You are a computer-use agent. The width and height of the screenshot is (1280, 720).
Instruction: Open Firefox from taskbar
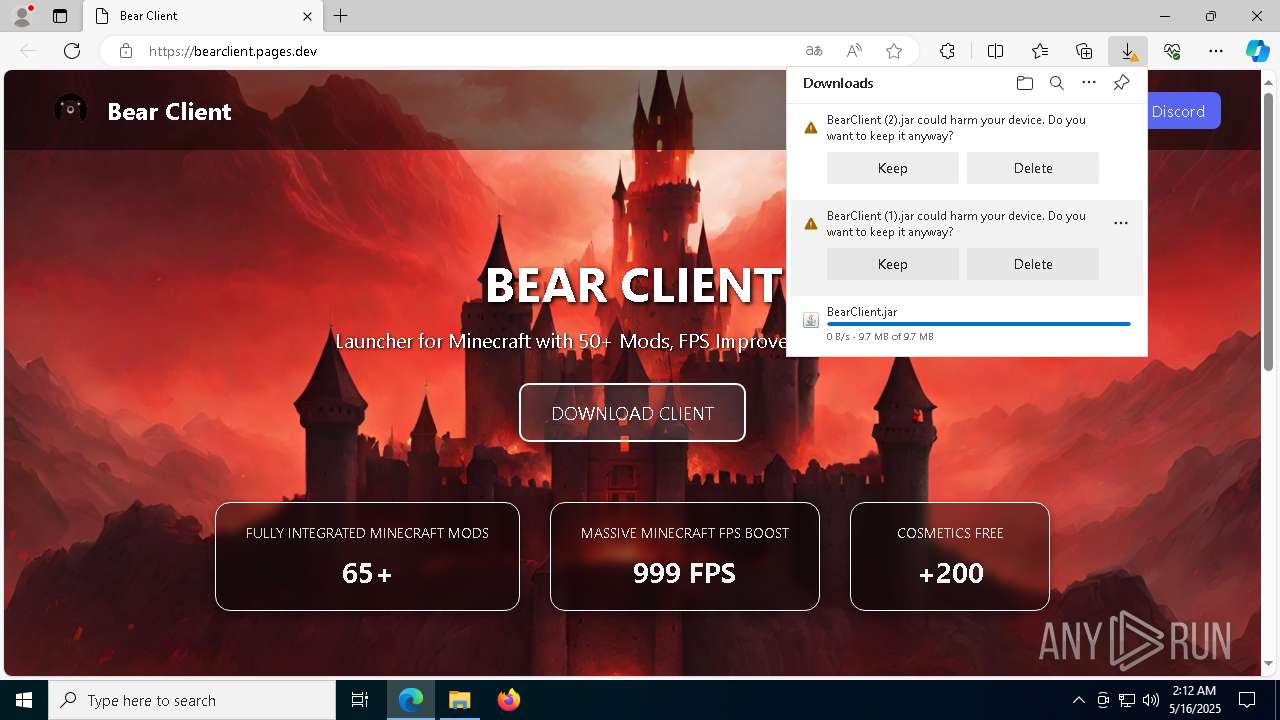pyautogui.click(x=509, y=700)
